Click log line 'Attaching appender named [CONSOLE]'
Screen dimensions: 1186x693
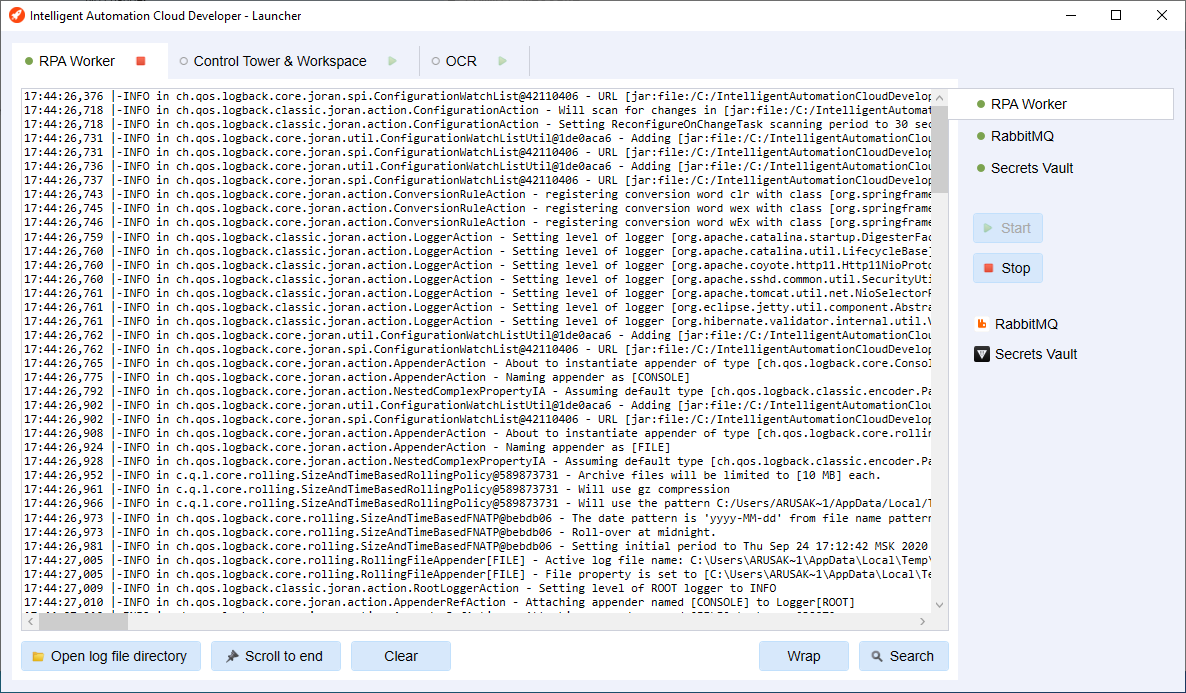(x=439, y=602)
